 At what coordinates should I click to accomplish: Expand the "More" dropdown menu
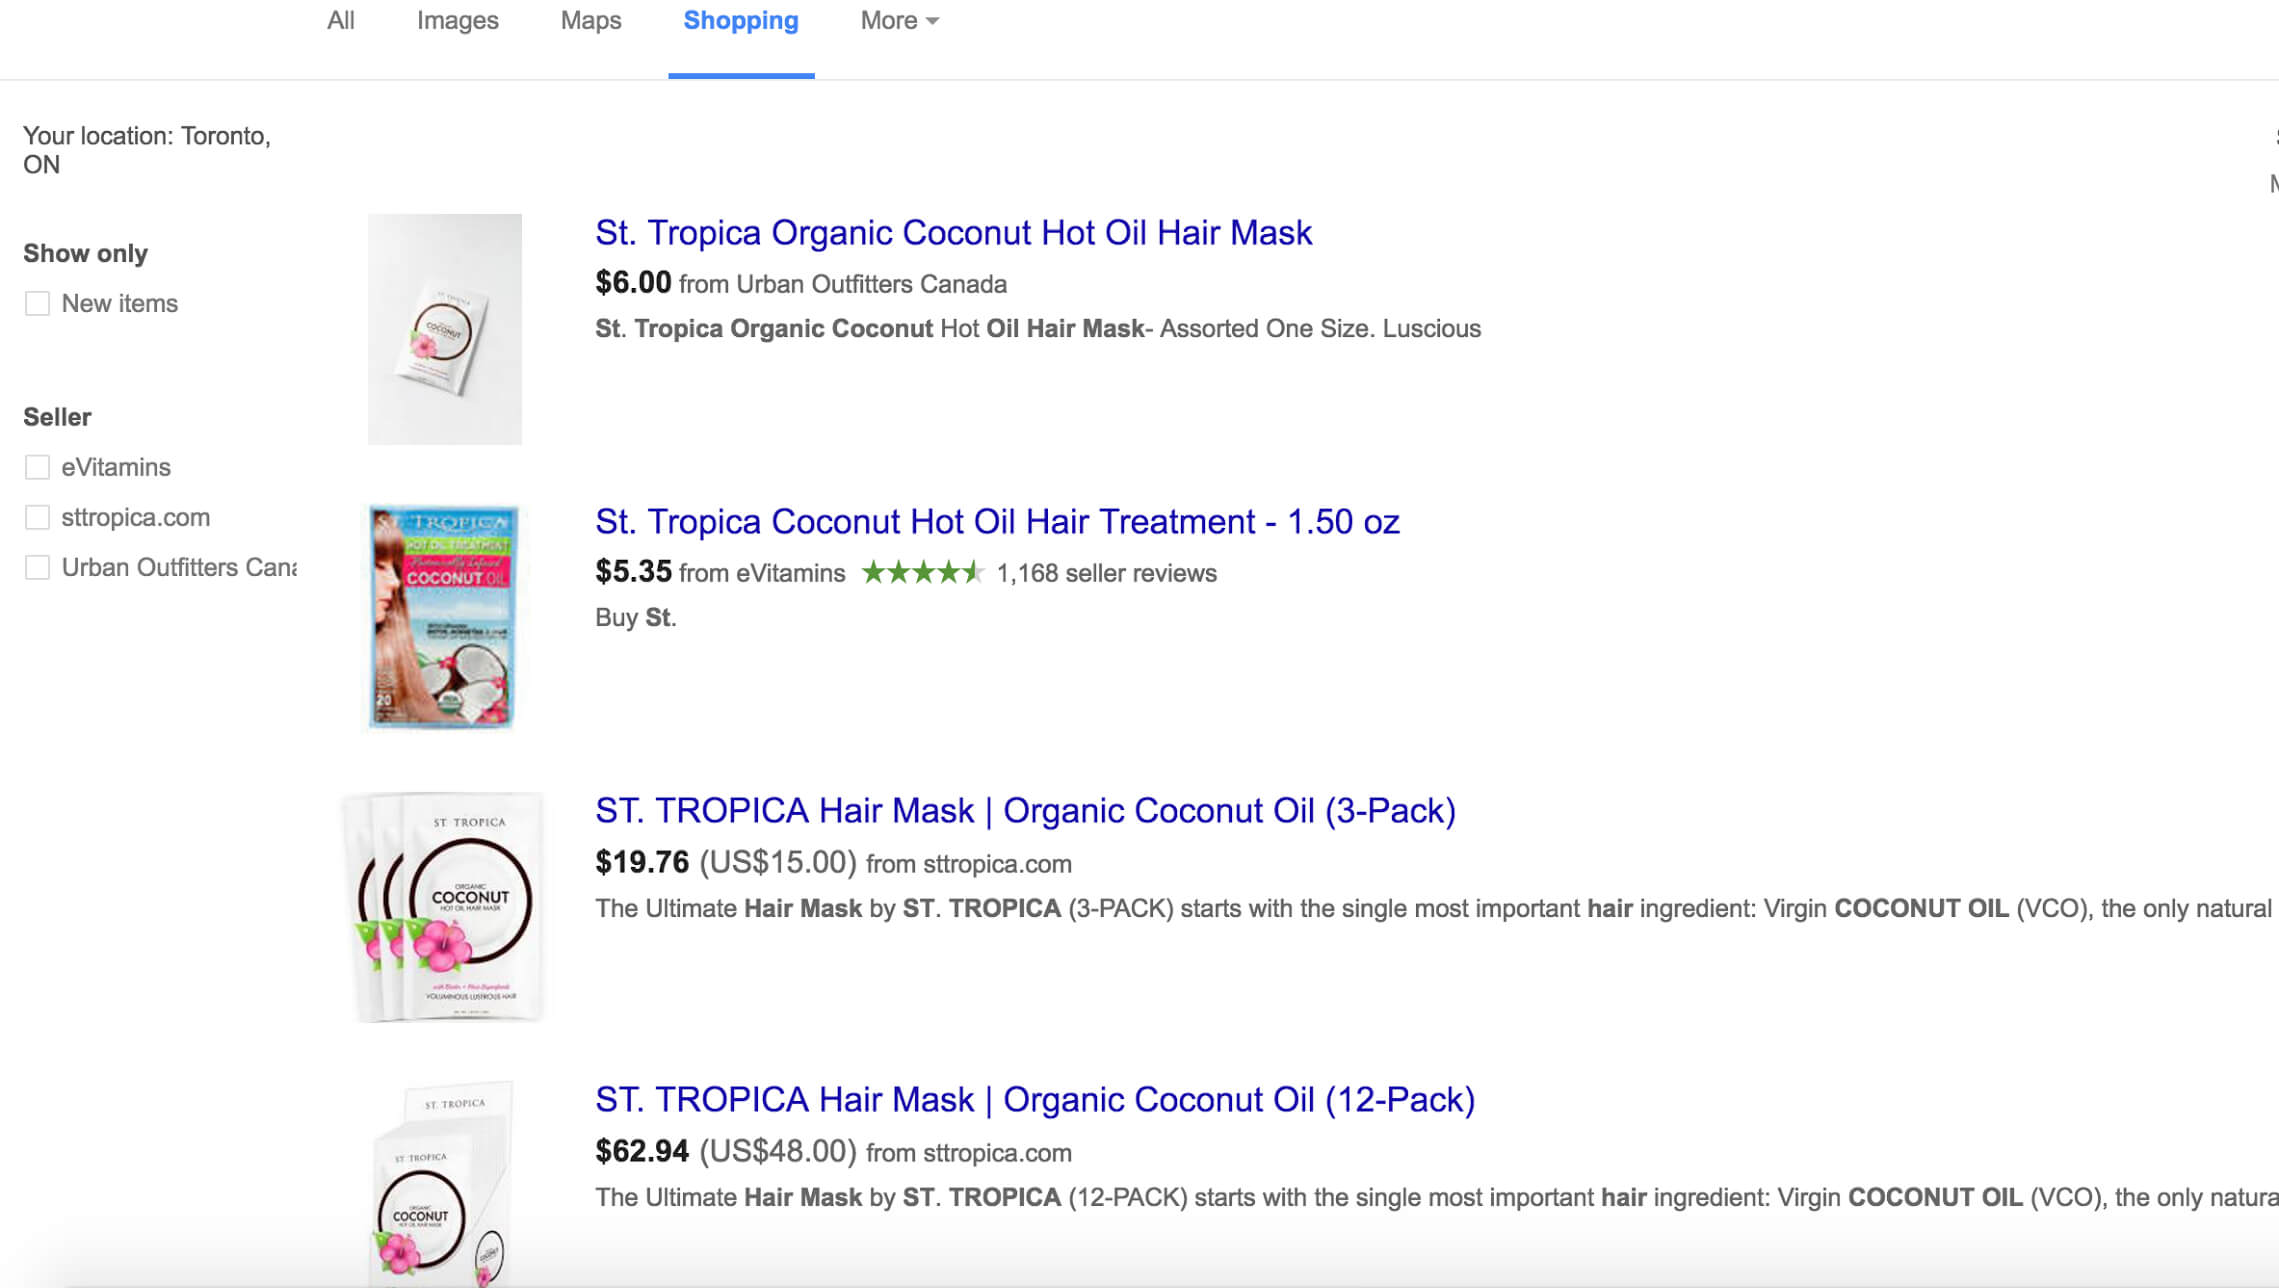(x=897, y=20)
